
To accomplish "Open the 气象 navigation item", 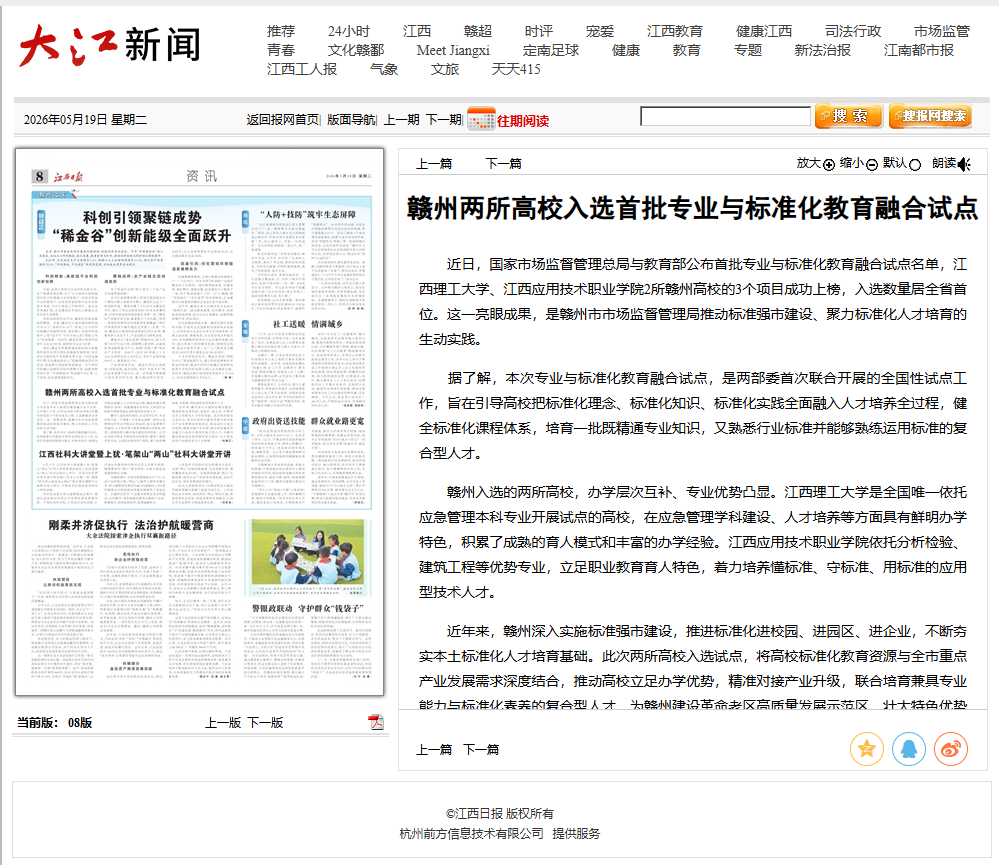I will pos(384,69).
